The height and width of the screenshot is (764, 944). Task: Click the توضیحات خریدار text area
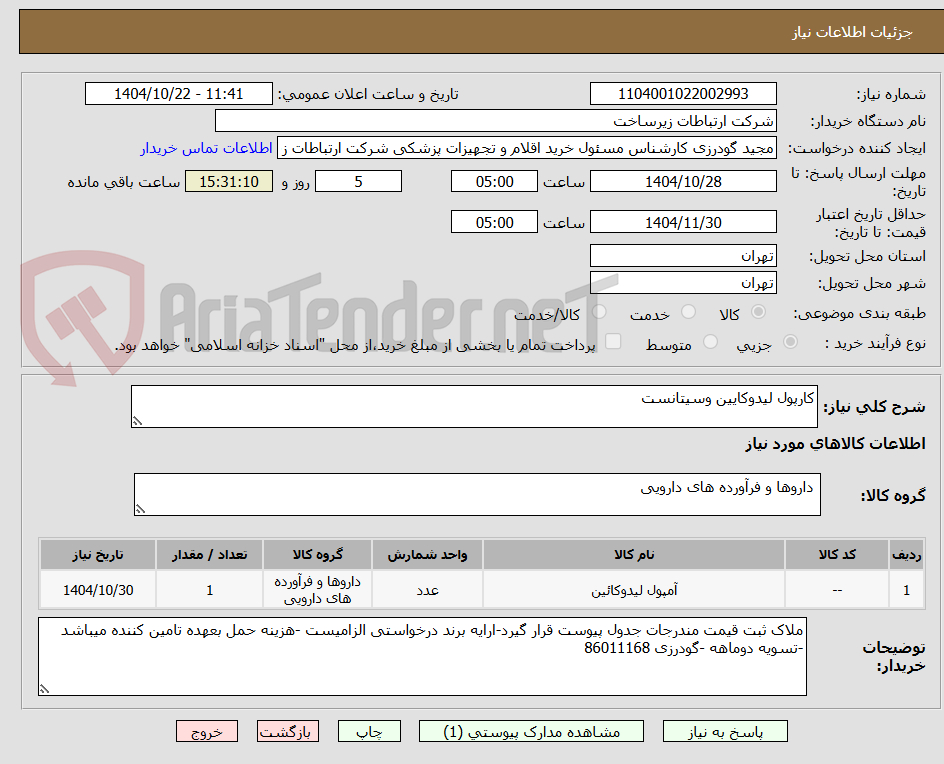422,656
